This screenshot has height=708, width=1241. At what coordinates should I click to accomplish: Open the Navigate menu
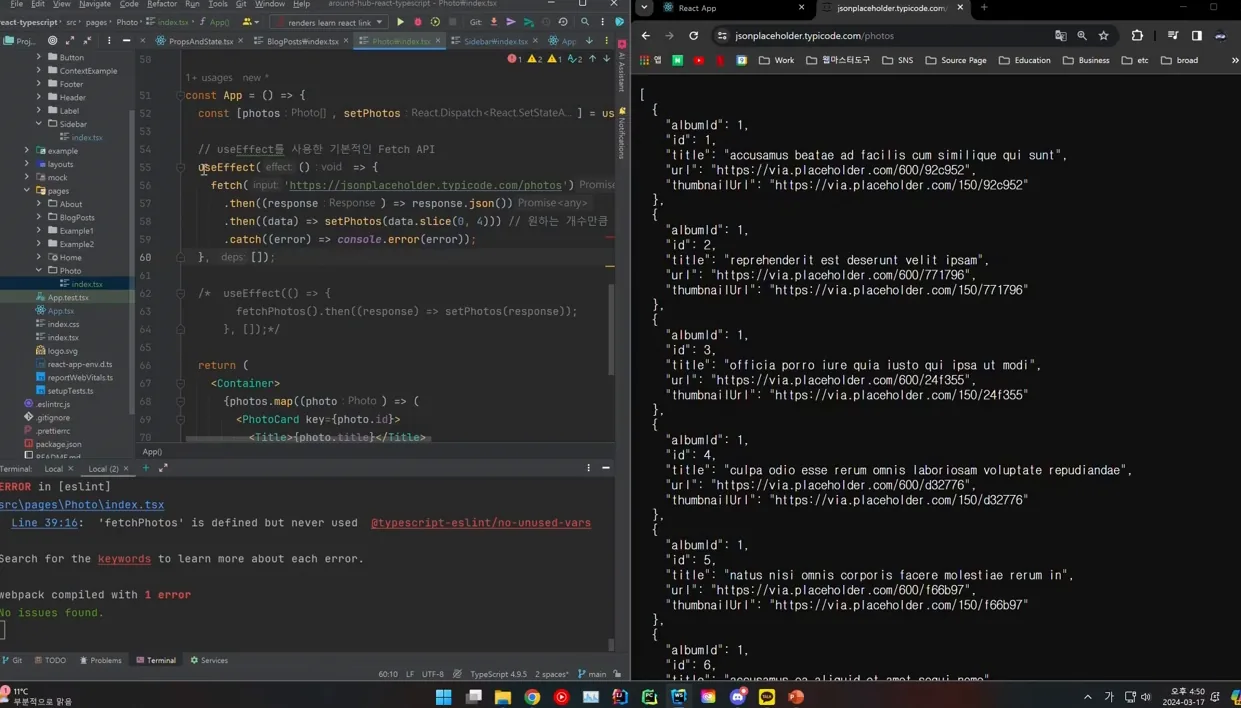[95, 4]
